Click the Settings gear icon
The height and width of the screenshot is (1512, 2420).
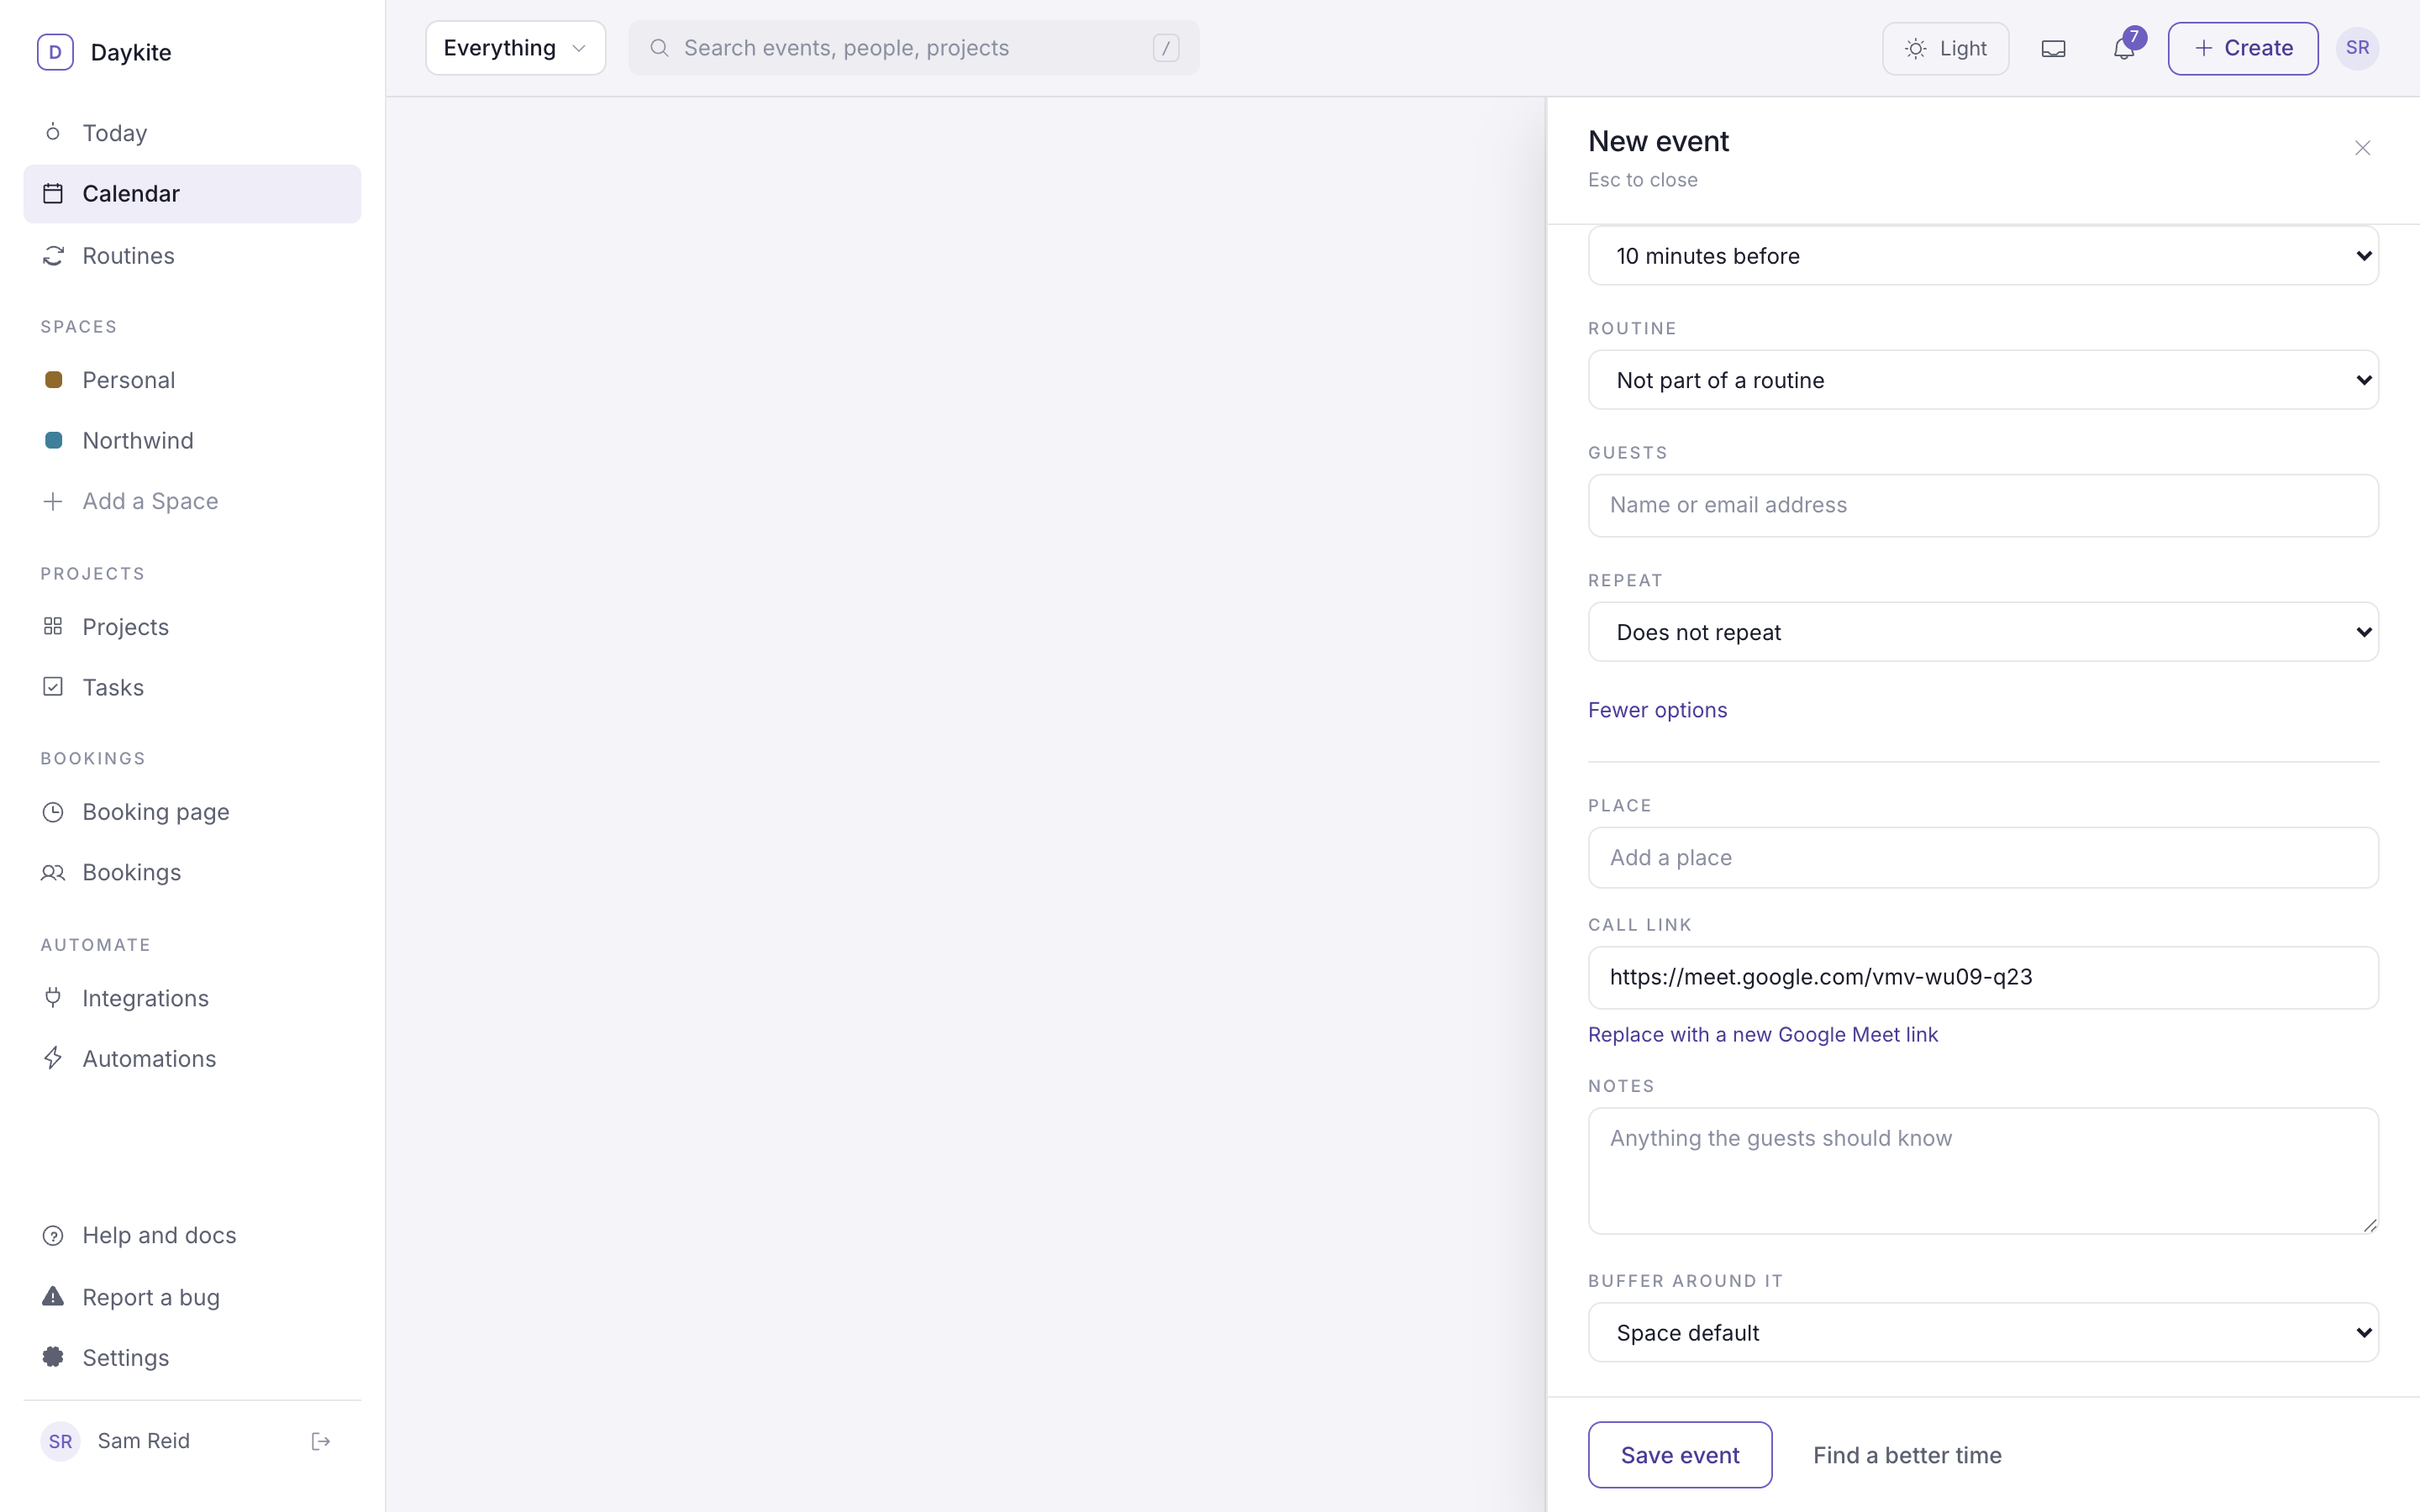53,1357
